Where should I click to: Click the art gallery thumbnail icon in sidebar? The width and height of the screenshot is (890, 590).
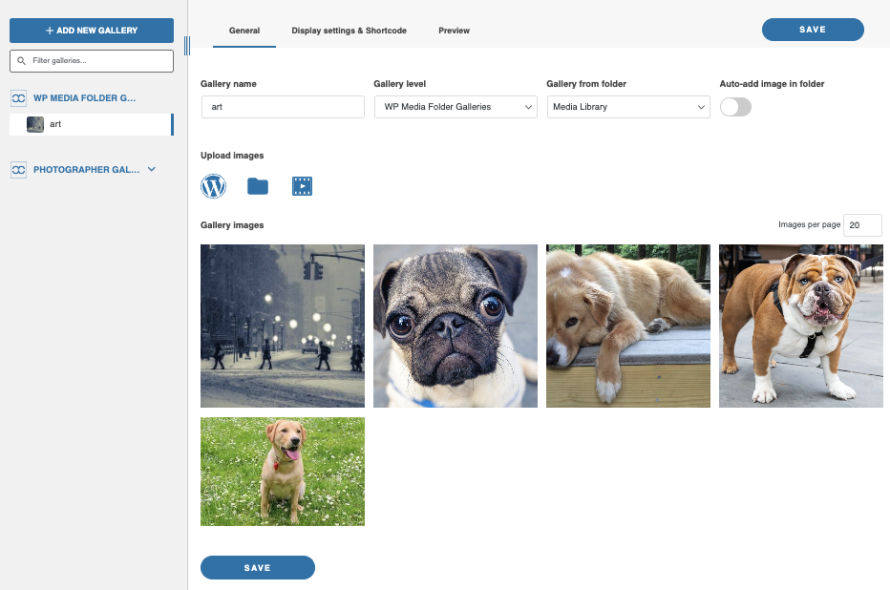(35, 125)
